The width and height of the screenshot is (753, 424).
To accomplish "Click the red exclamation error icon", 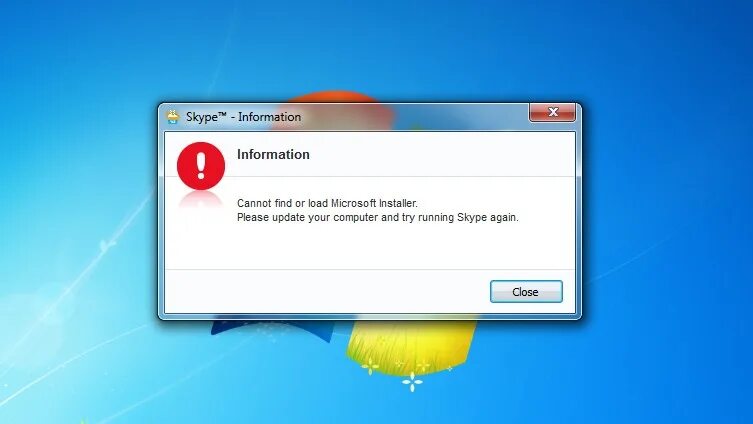I will click(201, 166).
